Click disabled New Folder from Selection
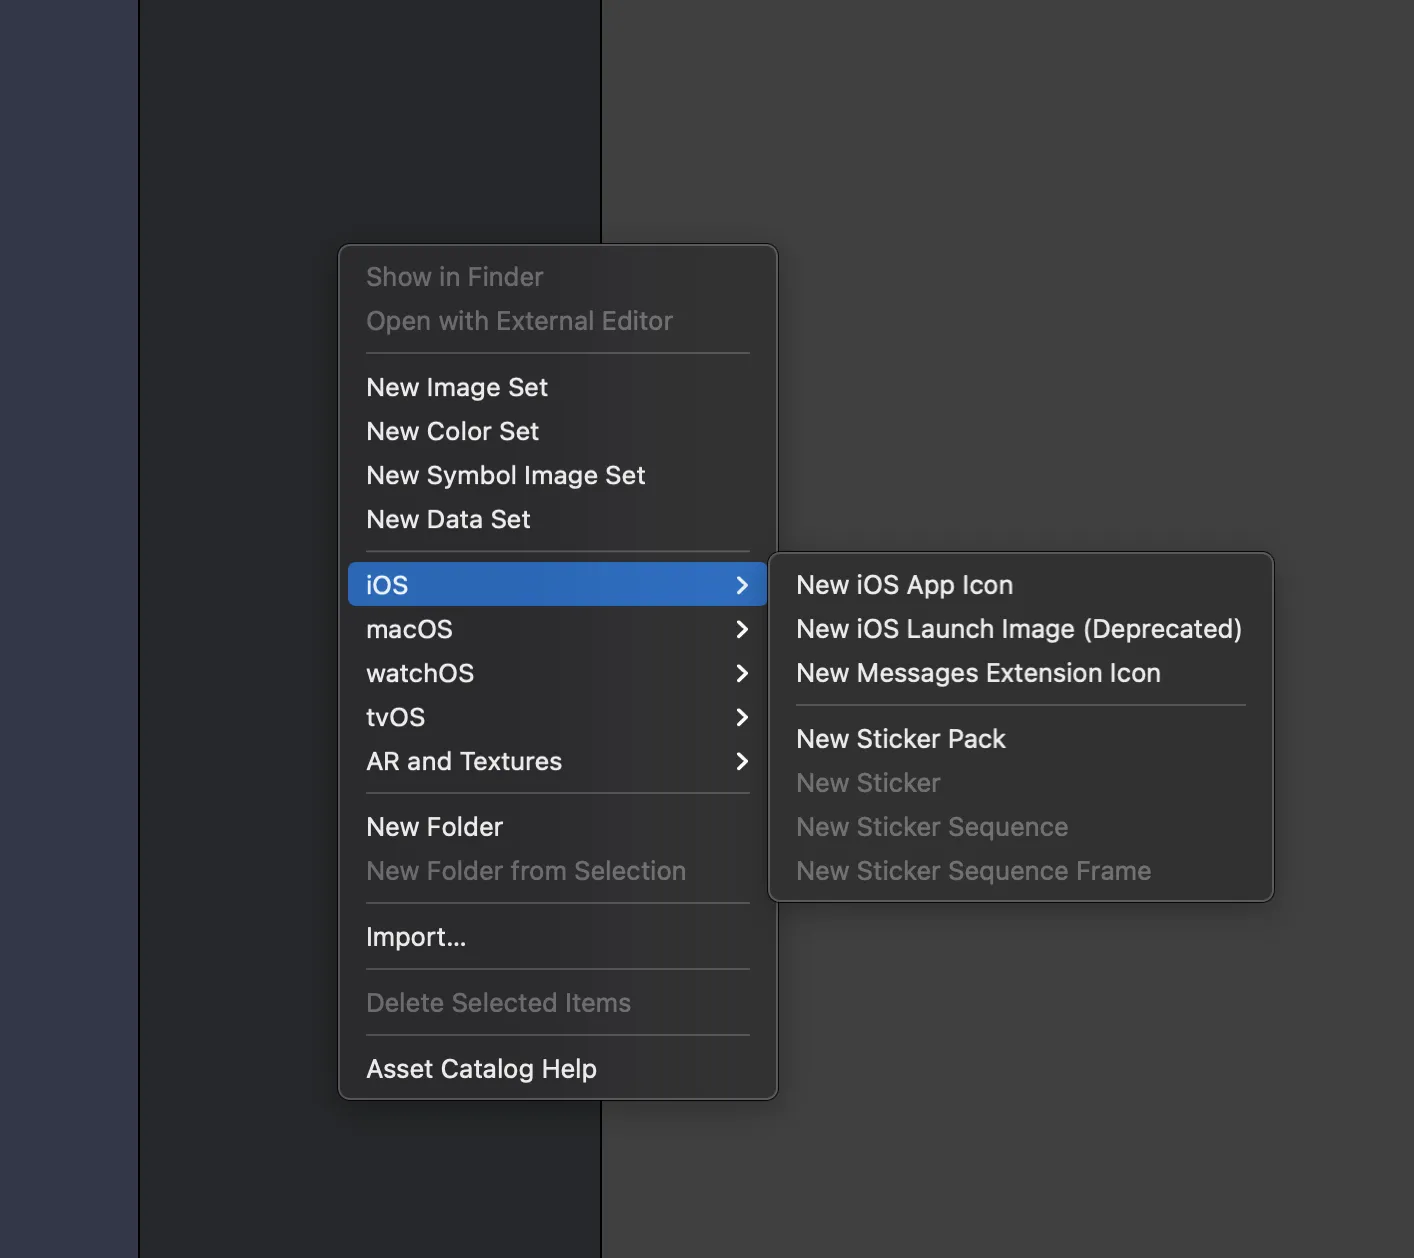Viewport: 1414px width, 1258px height. coord(558,871)
